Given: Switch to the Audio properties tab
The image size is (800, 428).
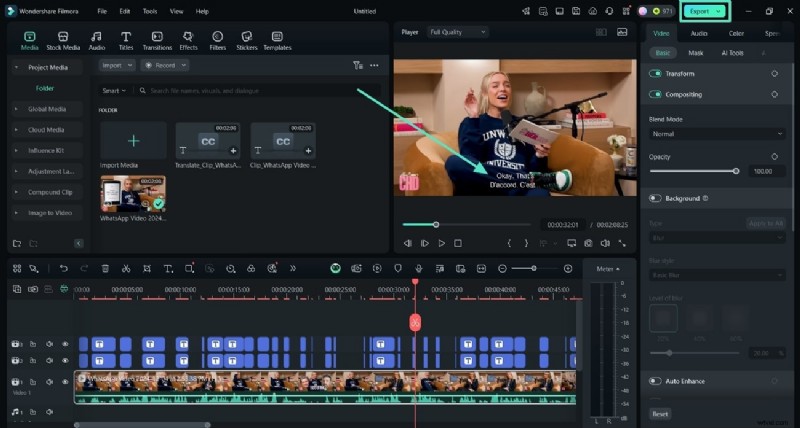Looking at the screenshot, I should point(698,33).
